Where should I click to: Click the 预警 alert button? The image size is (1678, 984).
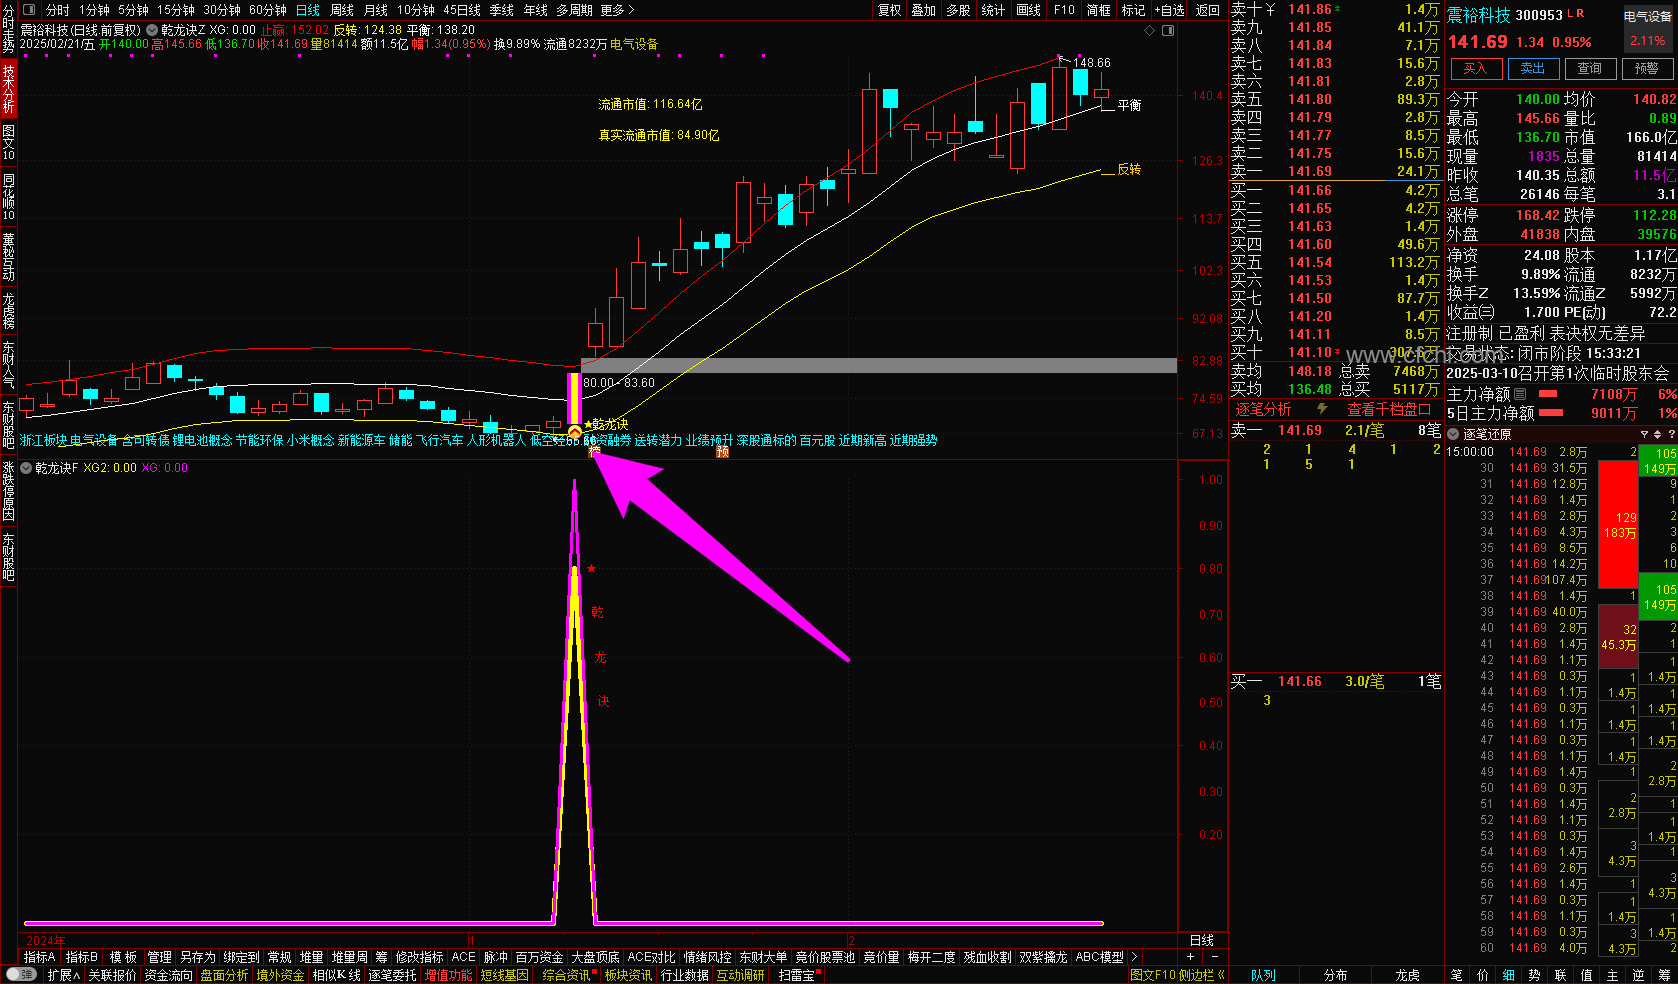pyautogui.click(x=1647, y=68)
